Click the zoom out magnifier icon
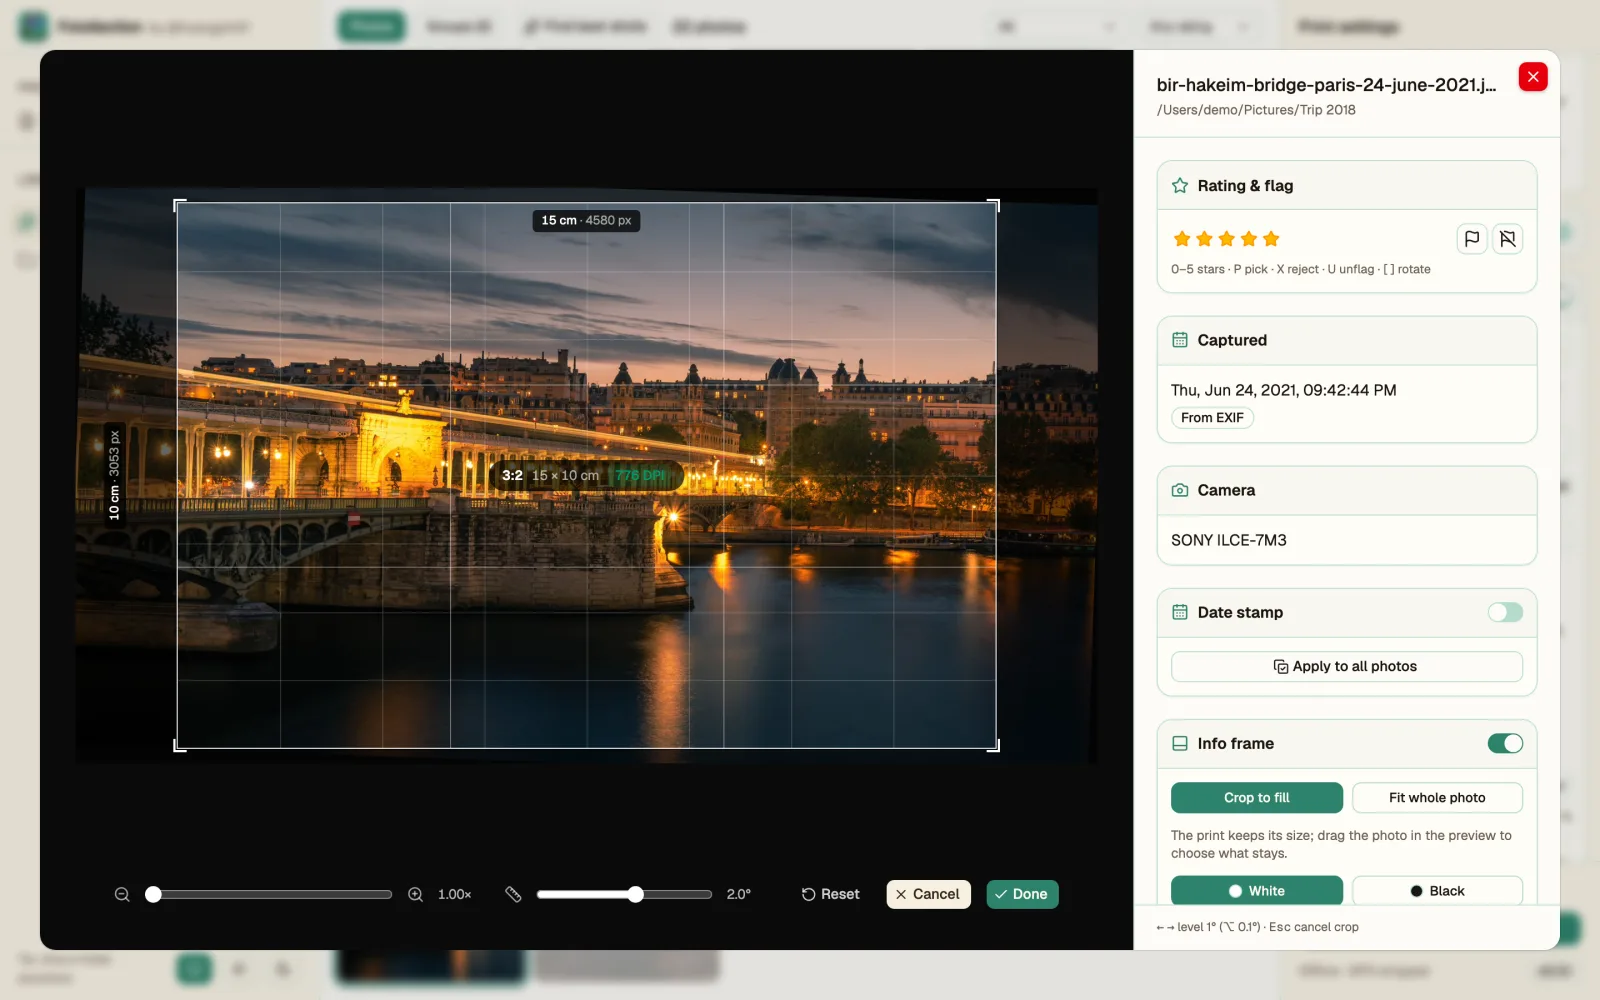The image size is (1600, 1000). (x=122, y=894)
